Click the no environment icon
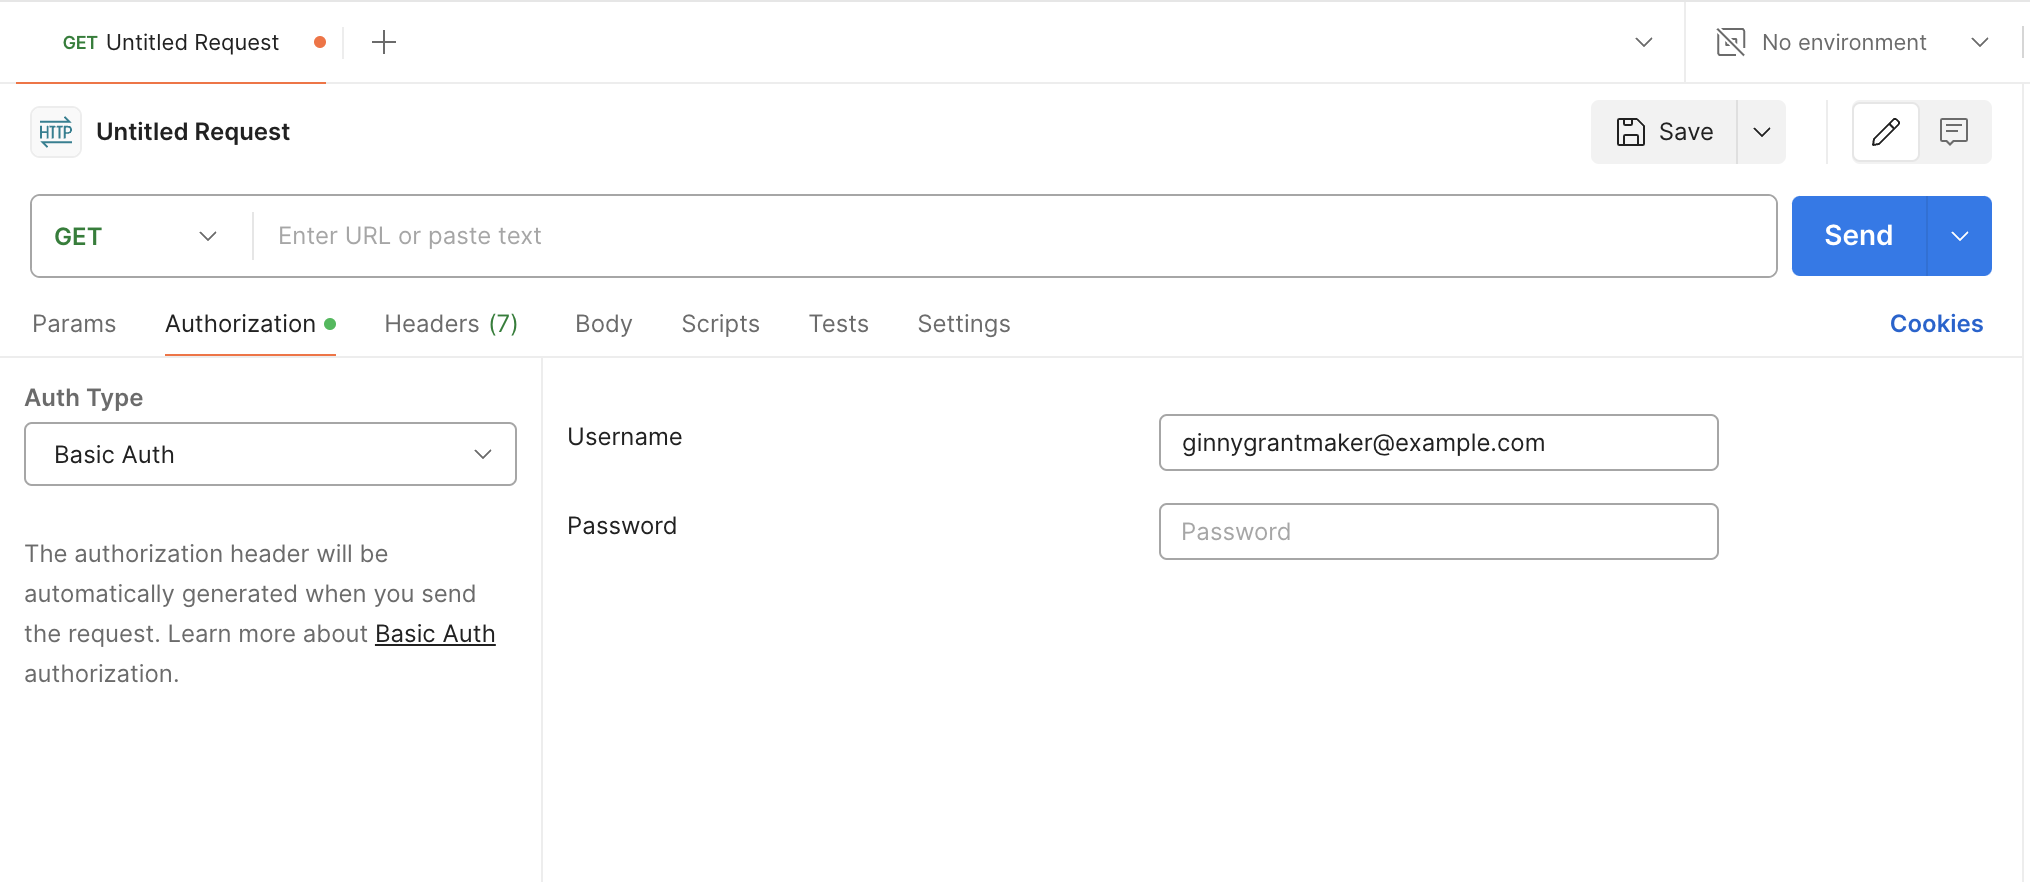 click(x=1730, y=42)
